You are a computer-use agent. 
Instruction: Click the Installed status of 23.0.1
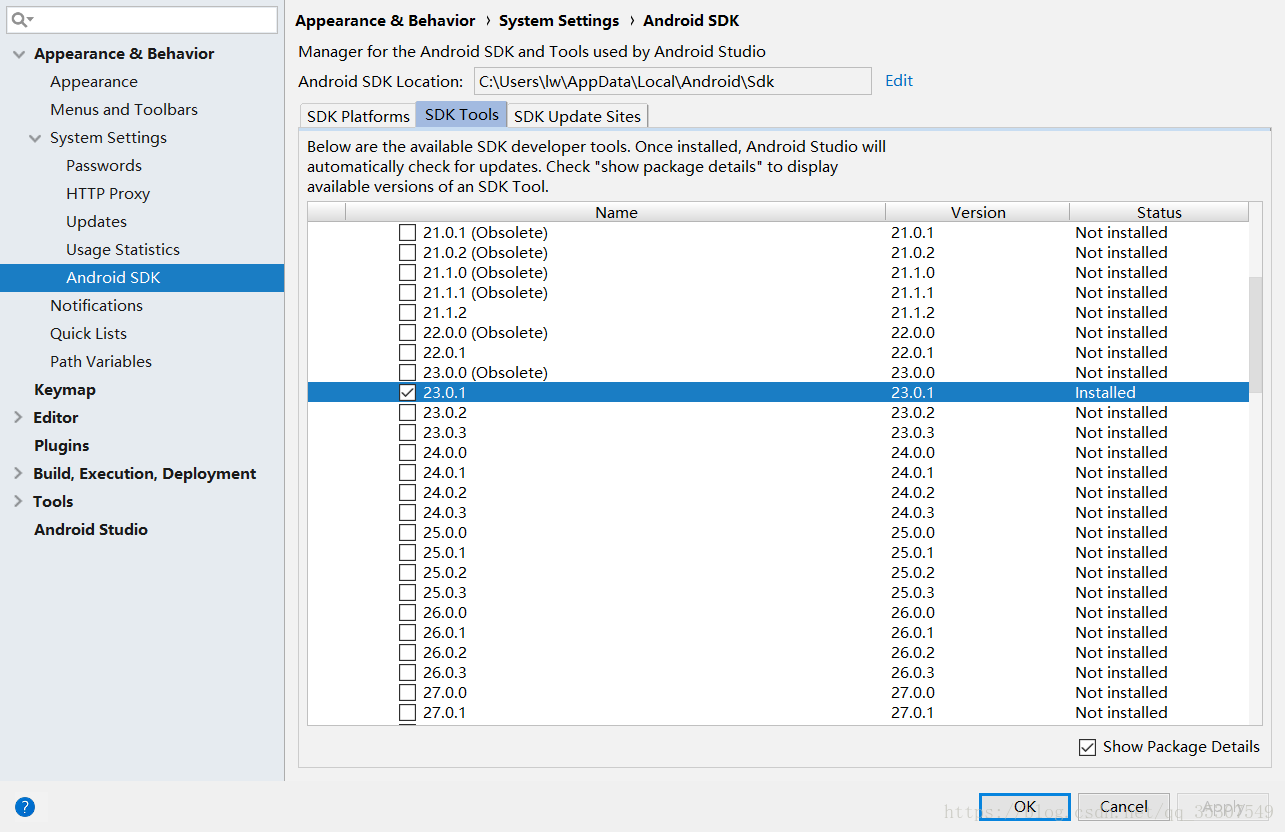tap(1105, 392)
